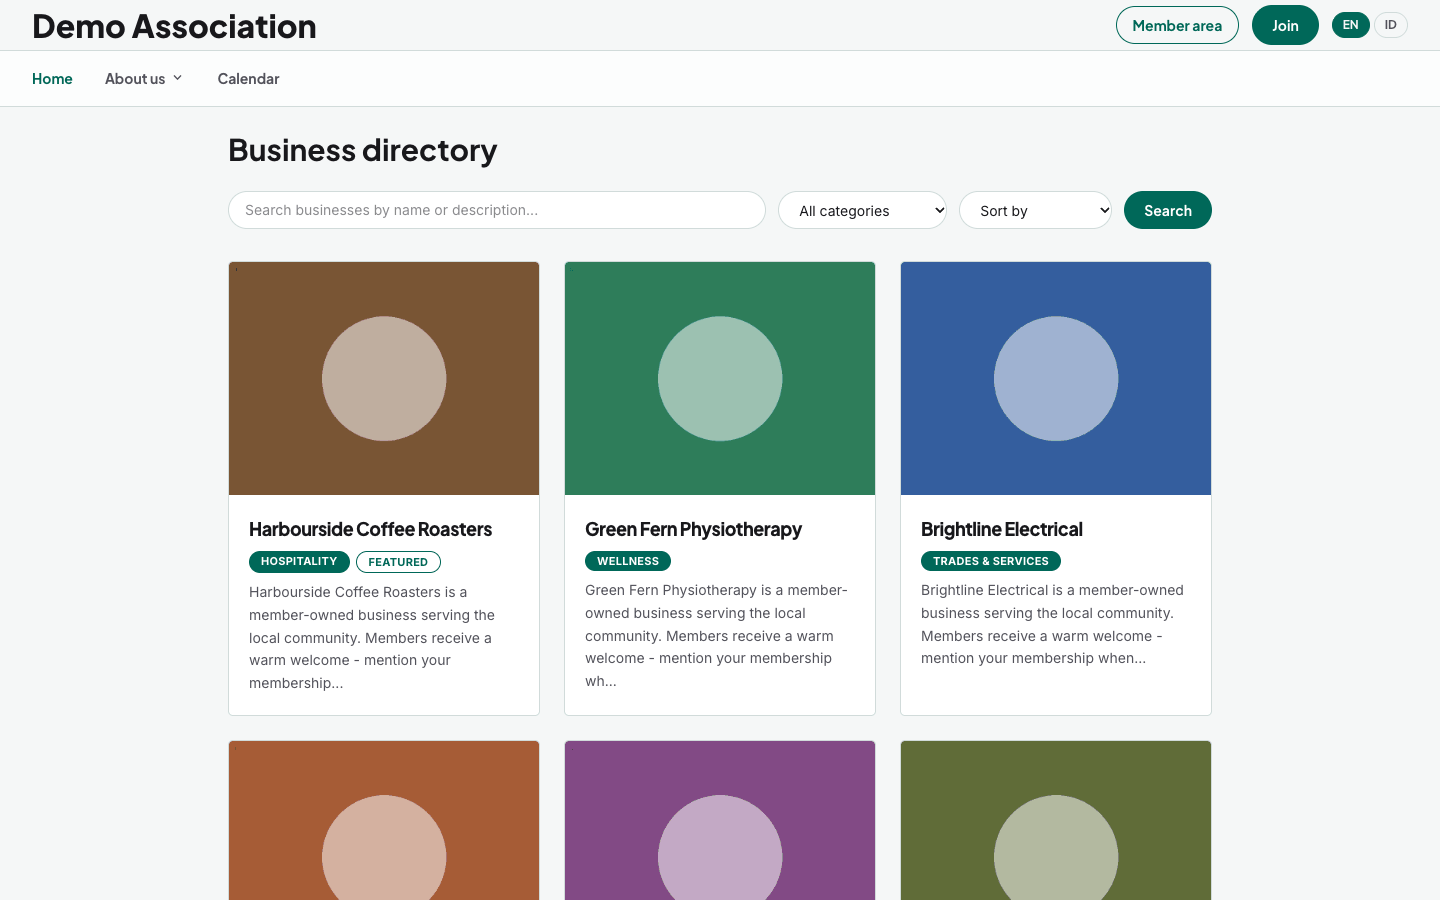This screenshot has width=1440, height=900.
Task: Open the Demo Association site title
Action: [174, 26]
